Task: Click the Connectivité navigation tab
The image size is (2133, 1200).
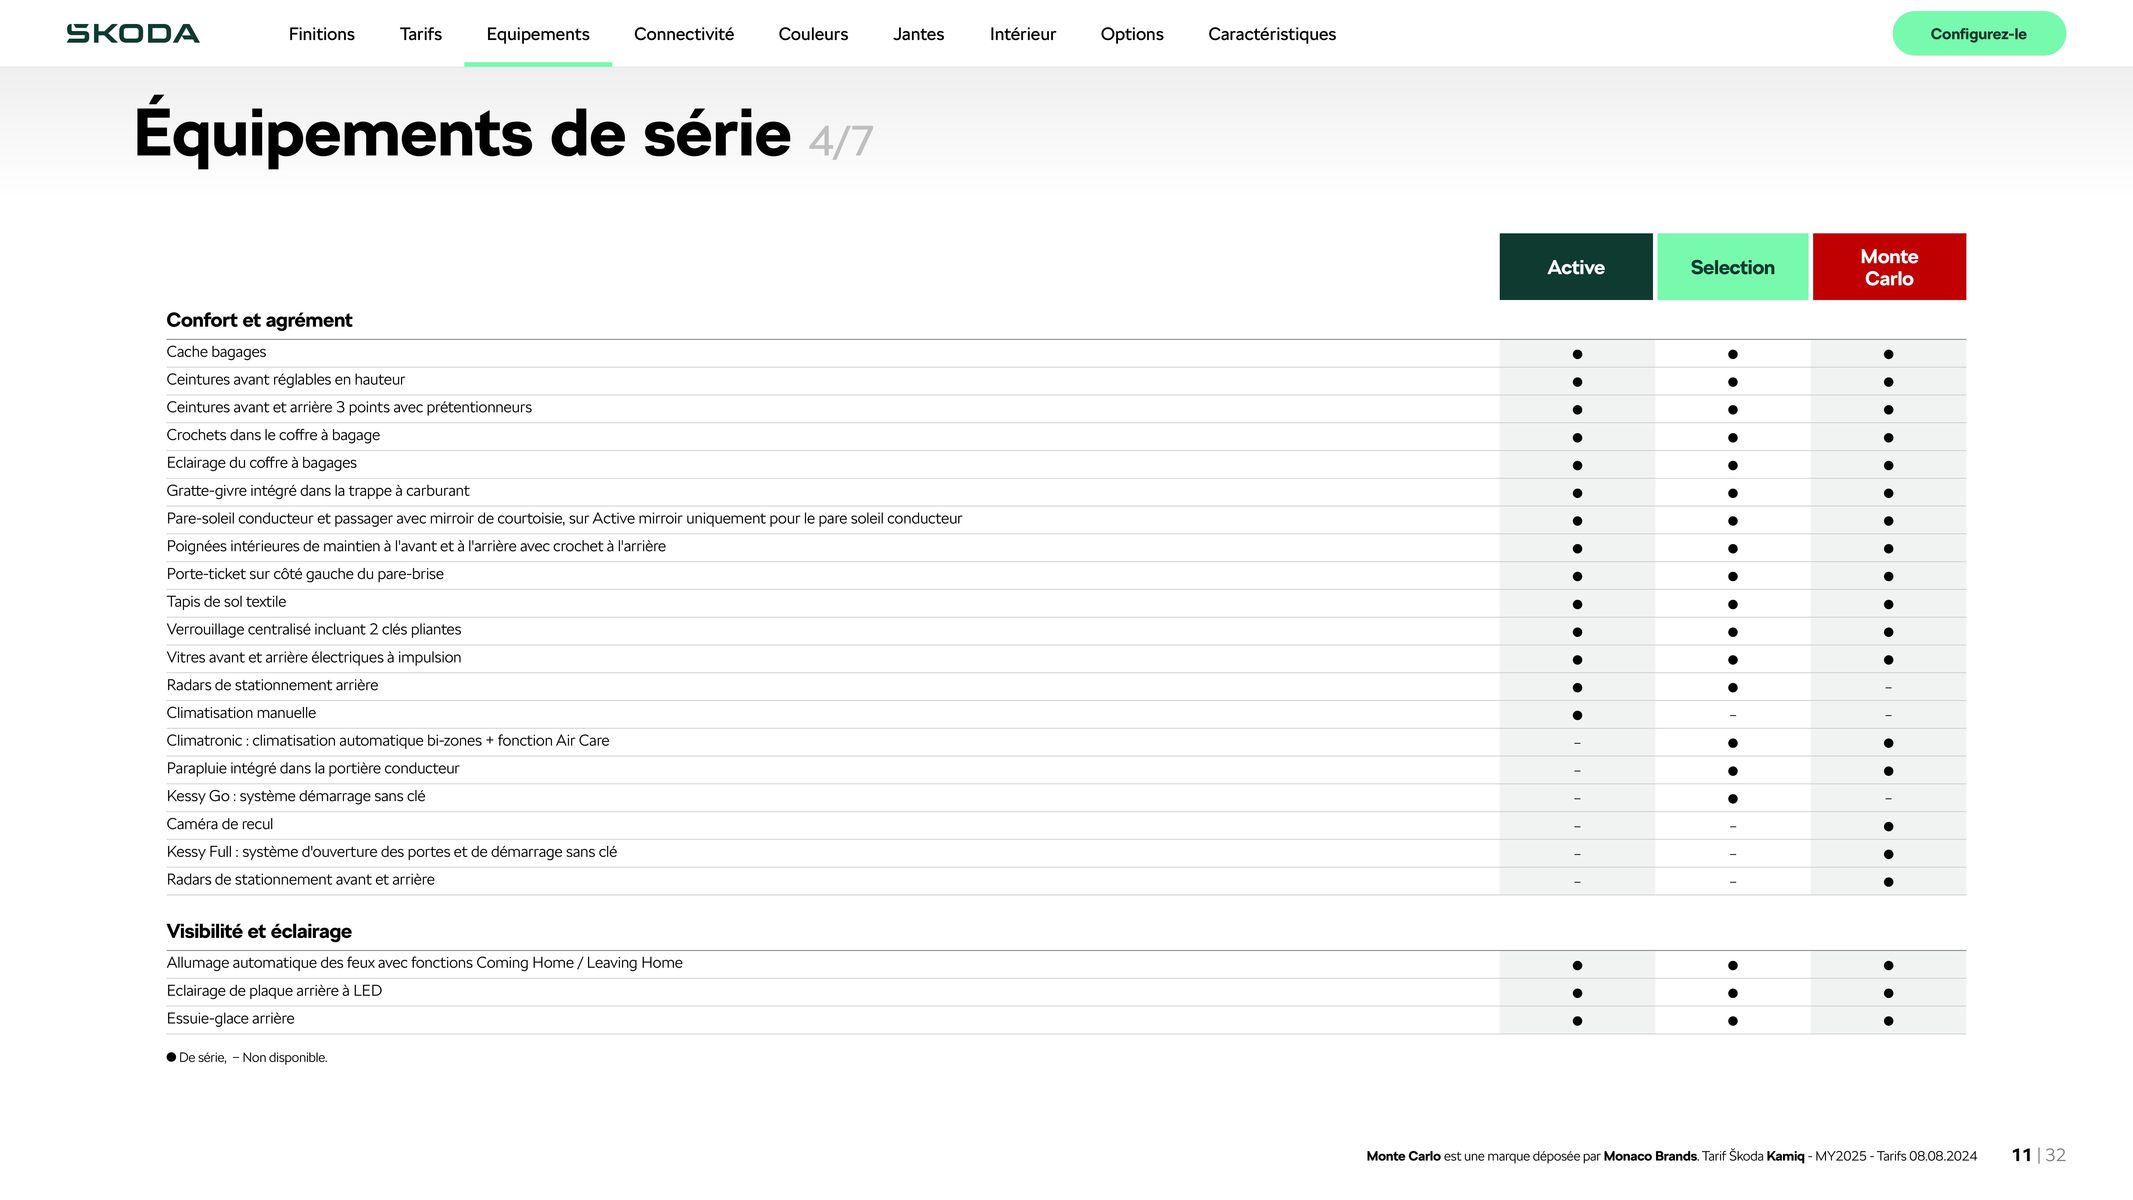Action: tap(684, 34)
